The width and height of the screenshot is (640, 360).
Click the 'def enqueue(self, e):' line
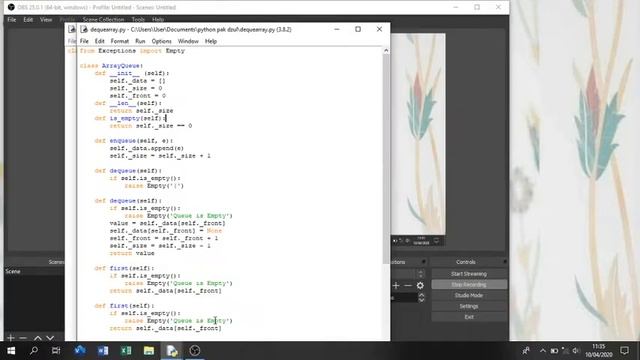[134, 141]
